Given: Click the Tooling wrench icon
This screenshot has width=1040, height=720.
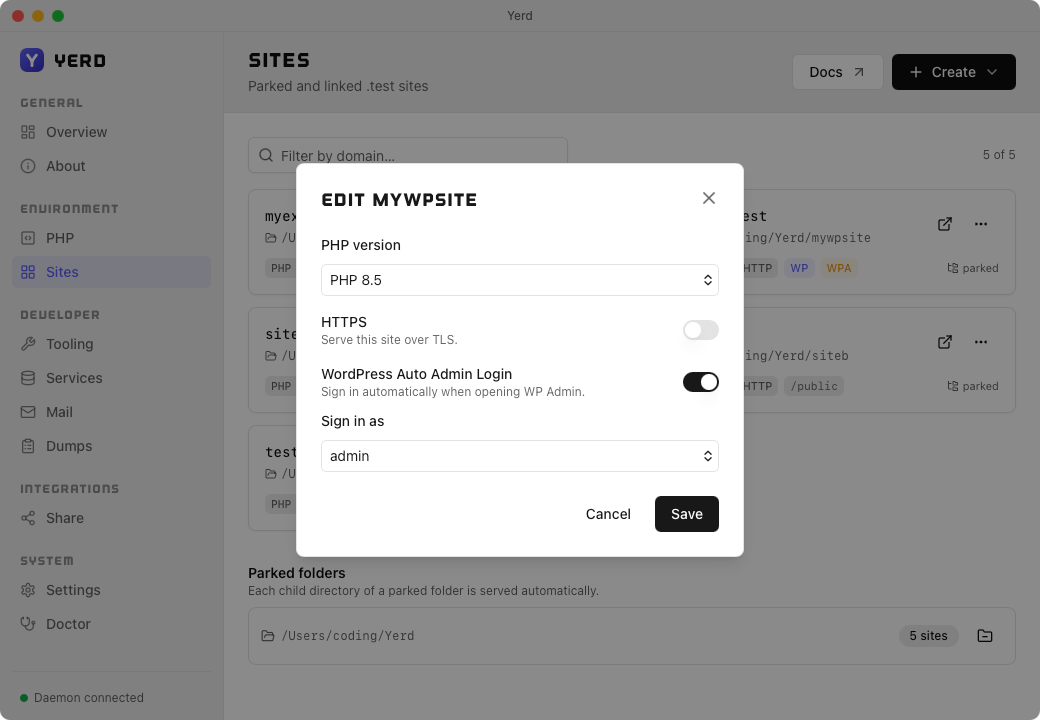Looking at the screenshot, I should 28,344.
